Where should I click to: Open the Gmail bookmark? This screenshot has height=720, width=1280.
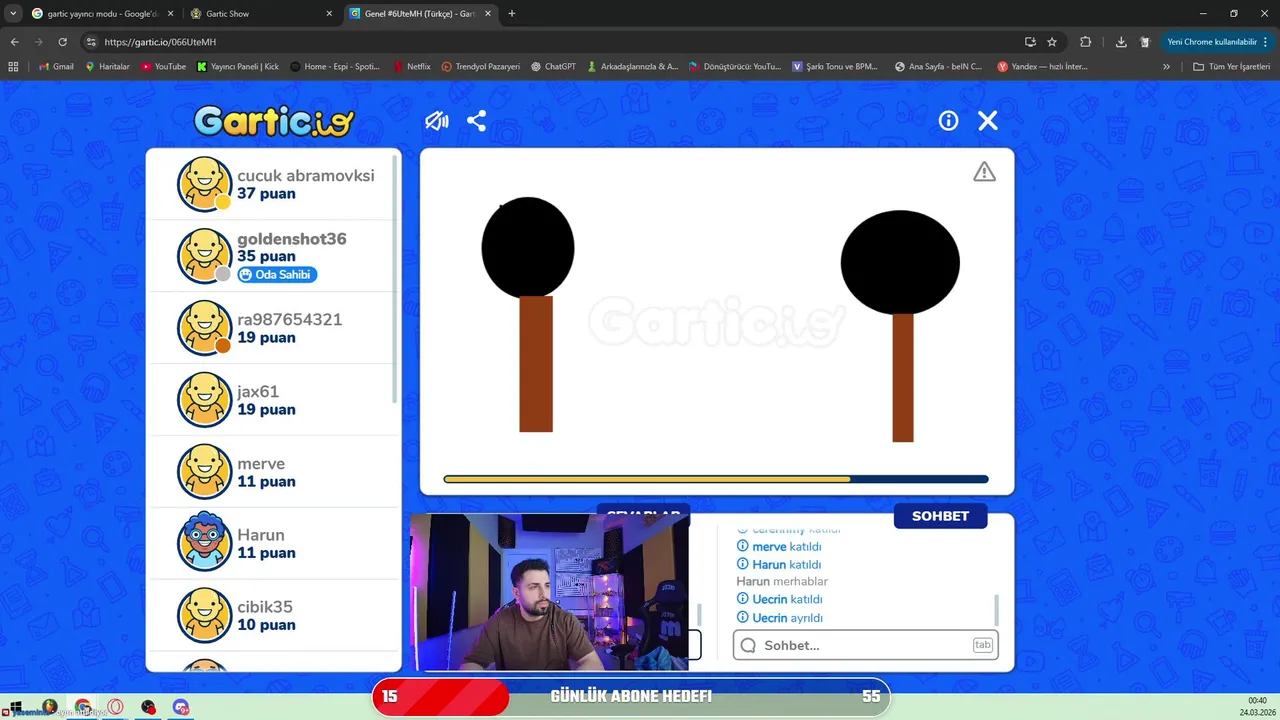(x=56, y=66)
